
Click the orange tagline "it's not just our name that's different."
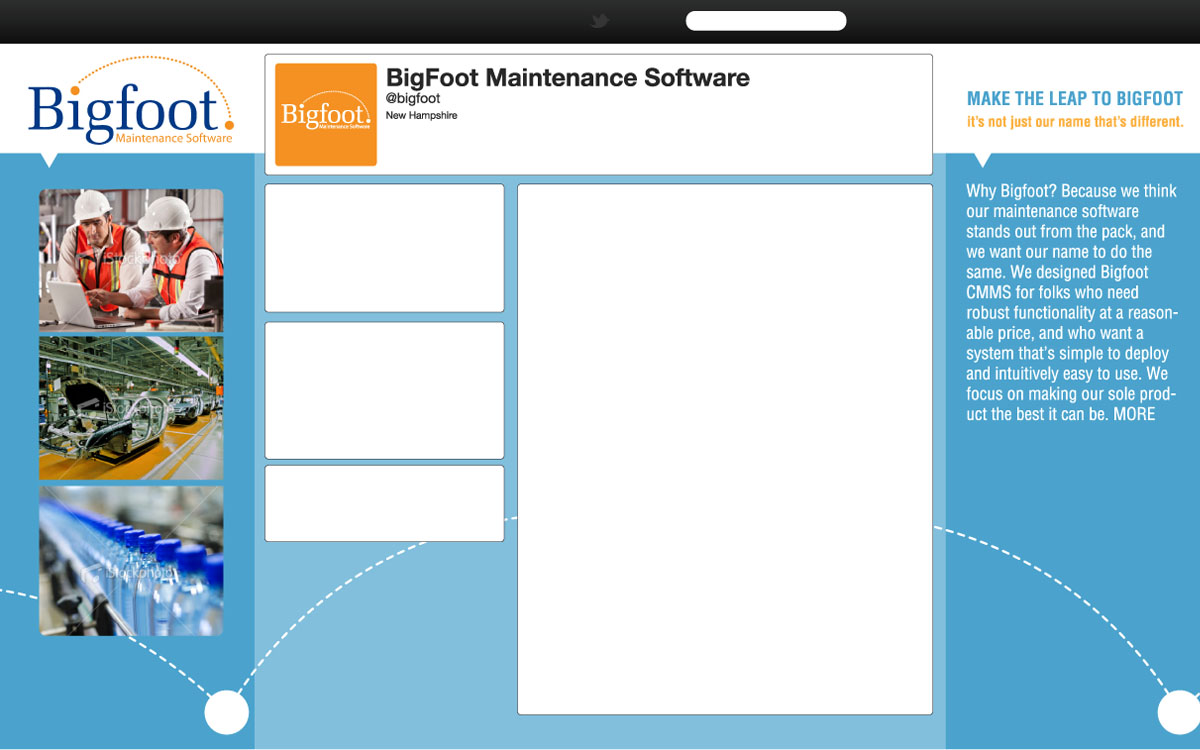click(1075, 122)
